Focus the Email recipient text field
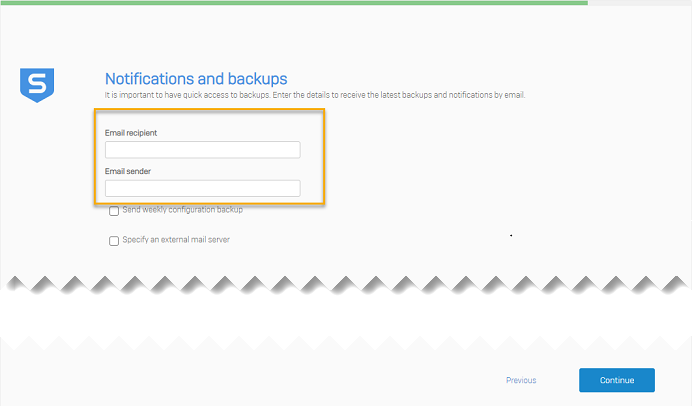The width and height of the screenshot is (692, 406). tap(202, 150)
